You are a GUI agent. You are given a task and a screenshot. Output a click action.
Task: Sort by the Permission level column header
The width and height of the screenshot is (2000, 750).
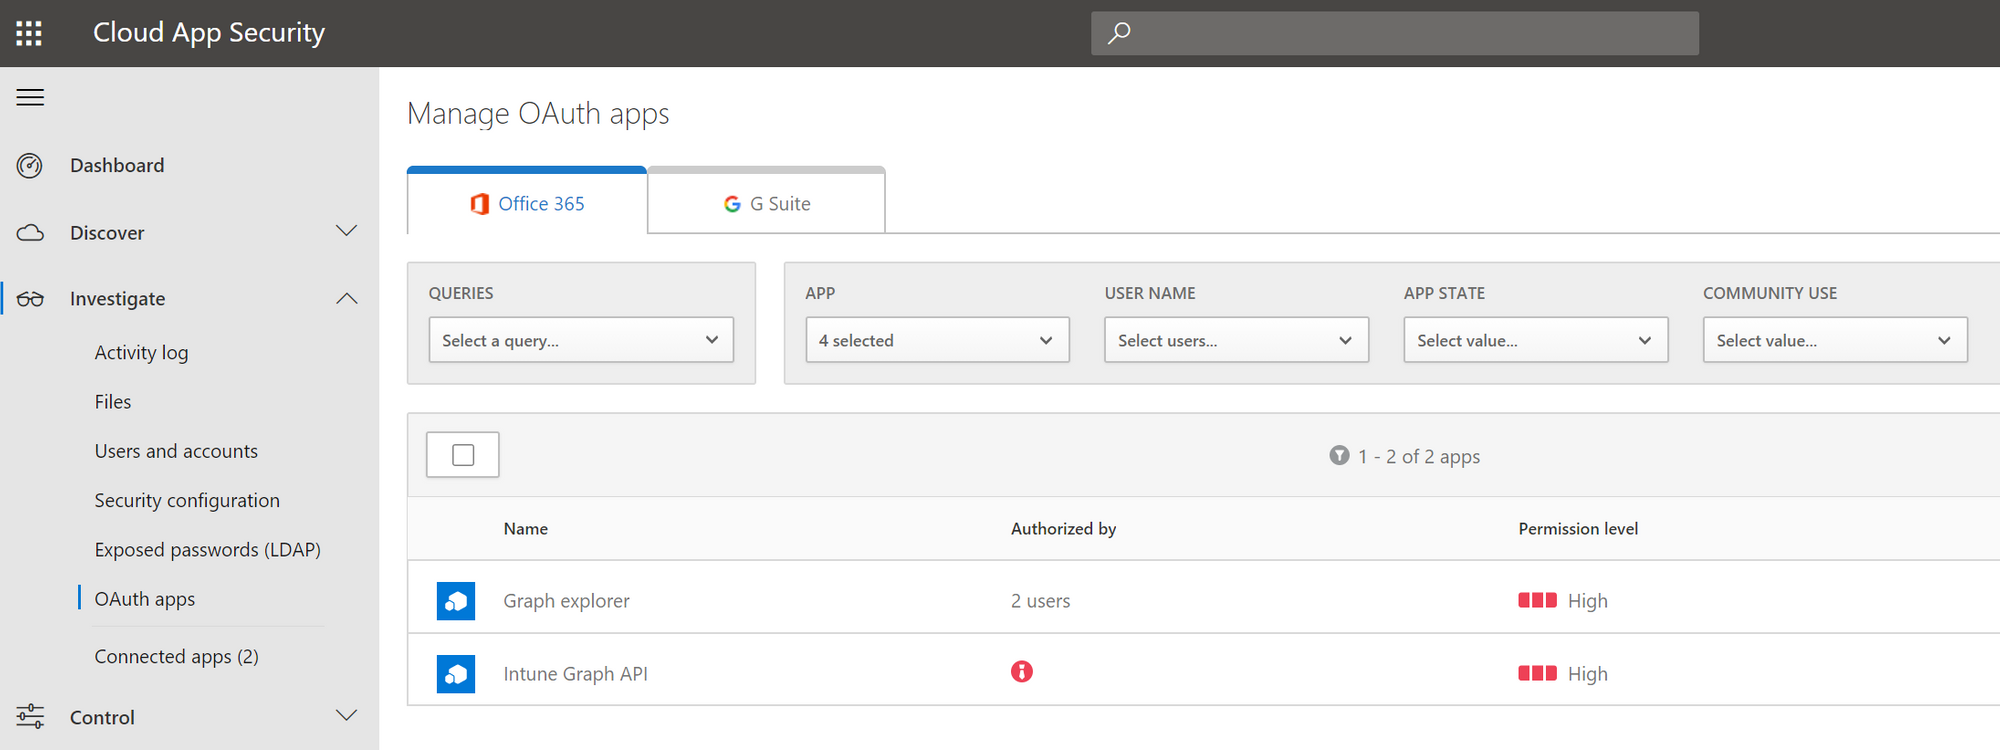pos(1578,529)
